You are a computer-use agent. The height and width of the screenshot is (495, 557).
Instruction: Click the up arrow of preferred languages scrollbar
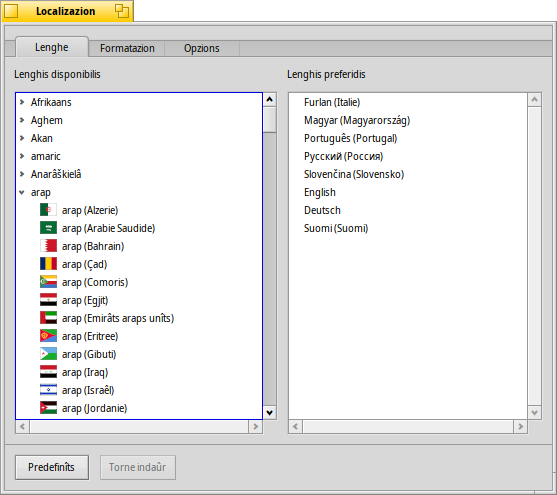click(534, 99)
